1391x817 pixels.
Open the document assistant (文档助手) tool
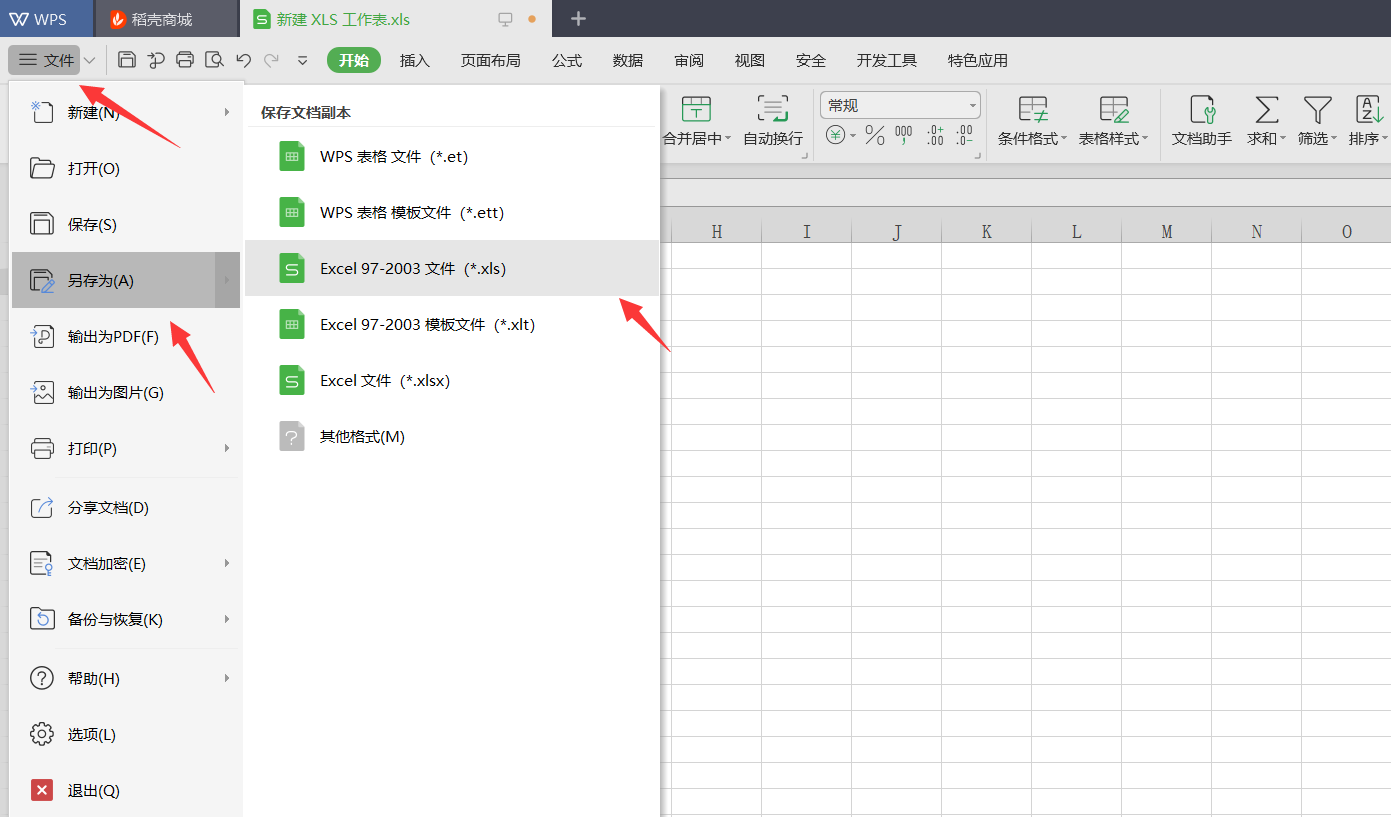click(1201, 120)
